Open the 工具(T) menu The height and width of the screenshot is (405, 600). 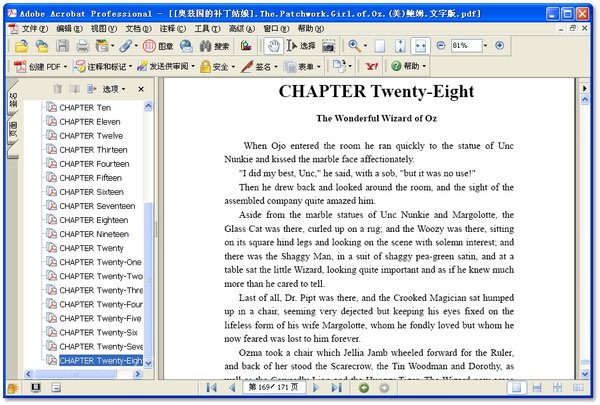[207, 29]
